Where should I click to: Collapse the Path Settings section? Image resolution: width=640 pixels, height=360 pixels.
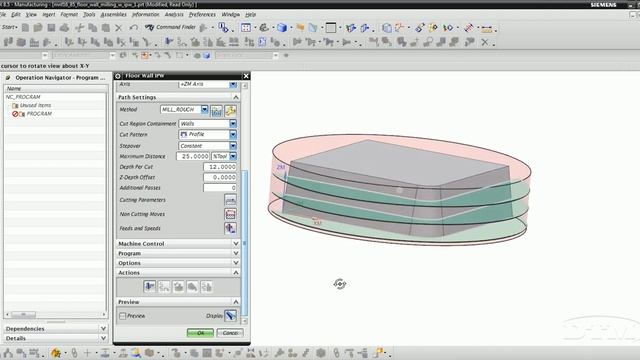coord(178,97)
